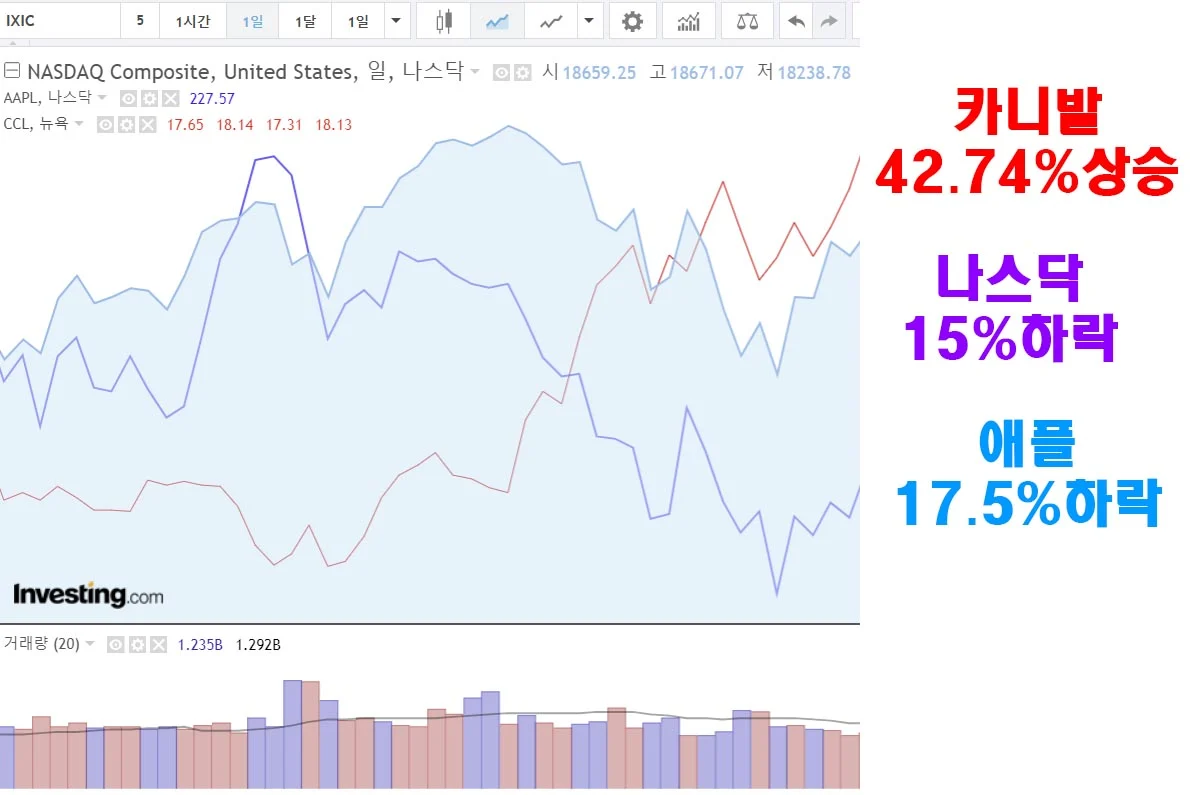The image size is (1190, 795).
Task: Remove AAPL series with X icon
Action: pos(171,99)
